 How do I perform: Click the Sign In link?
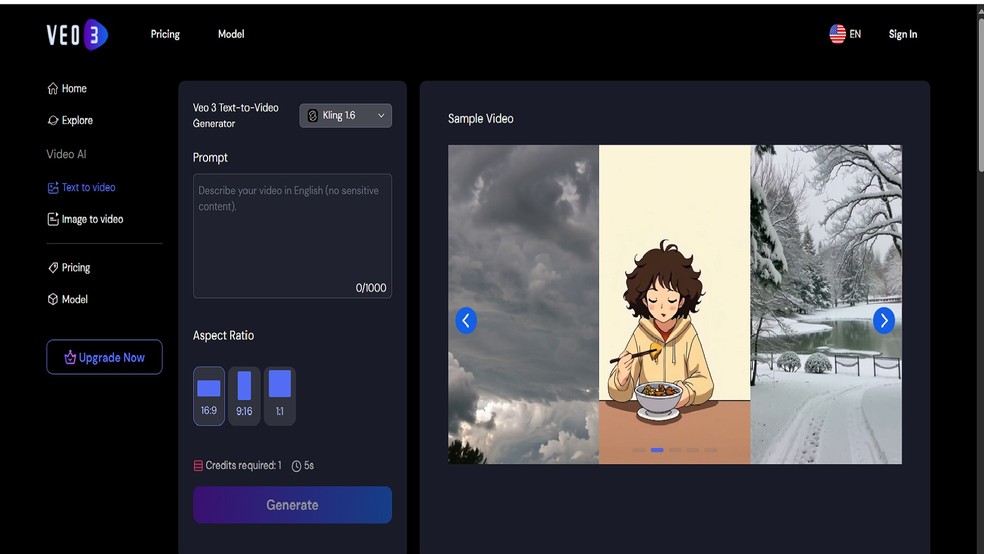pyautogui.click(x=902, y=35)
